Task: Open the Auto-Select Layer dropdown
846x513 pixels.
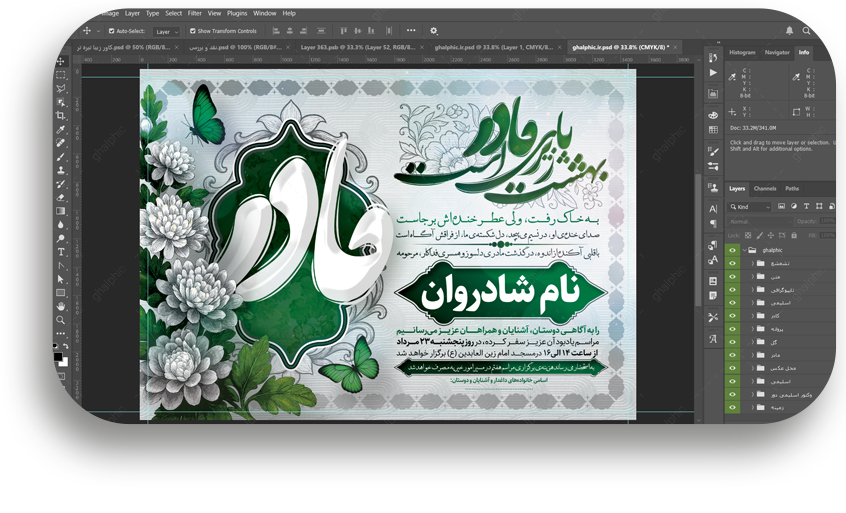Action: point(166,31)
